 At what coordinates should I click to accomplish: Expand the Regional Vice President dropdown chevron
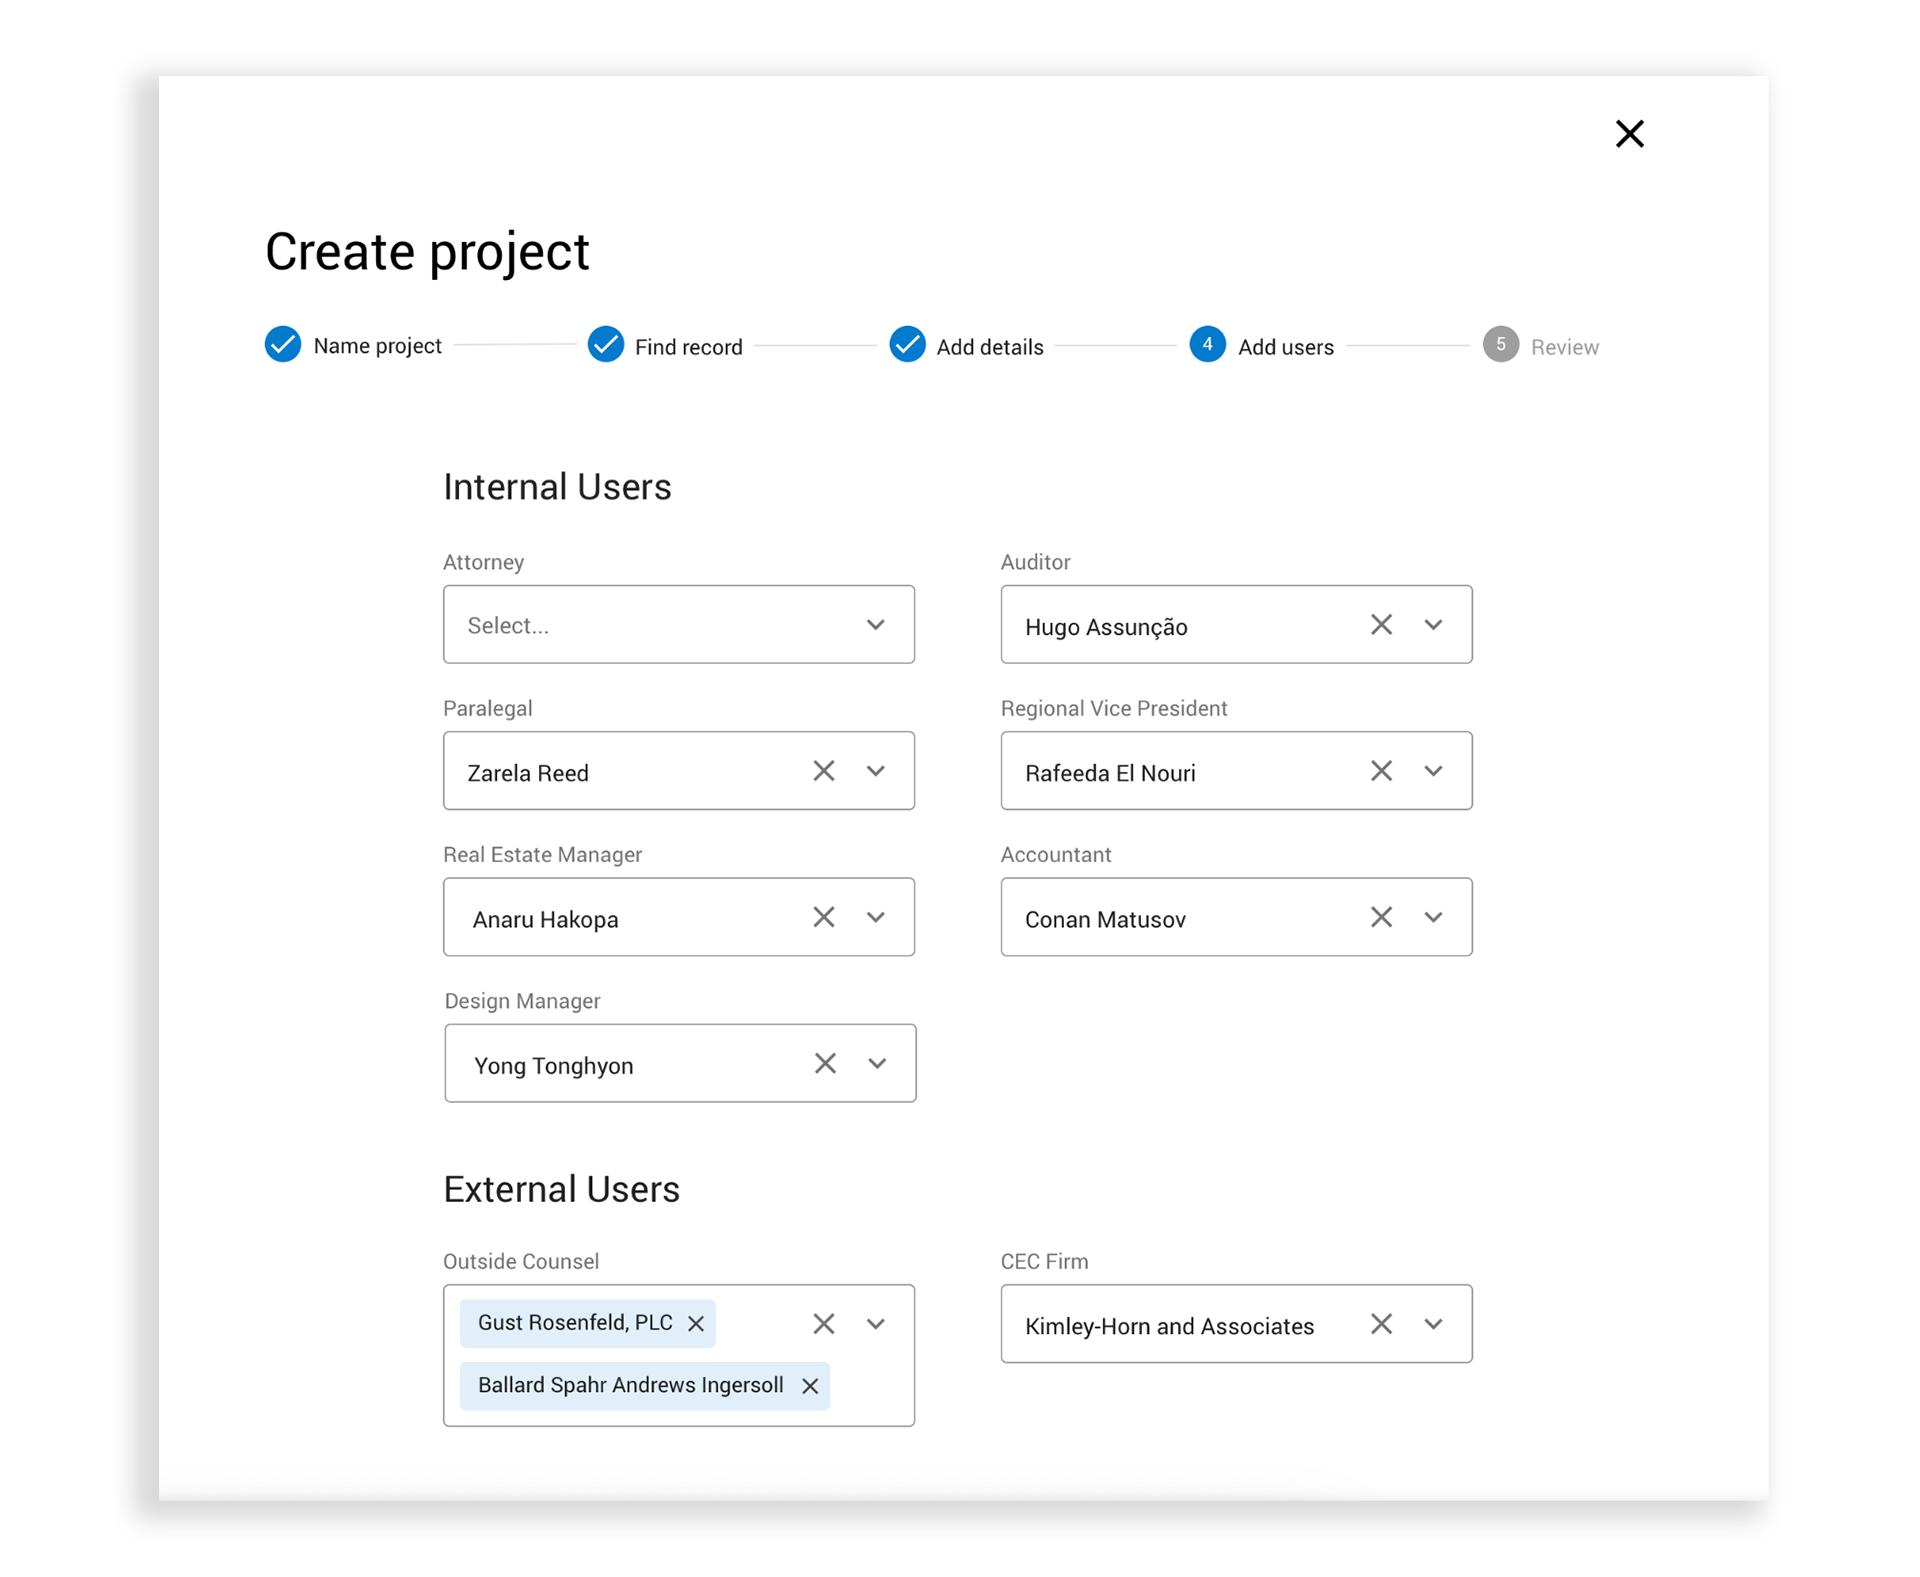pos(1433,771)
